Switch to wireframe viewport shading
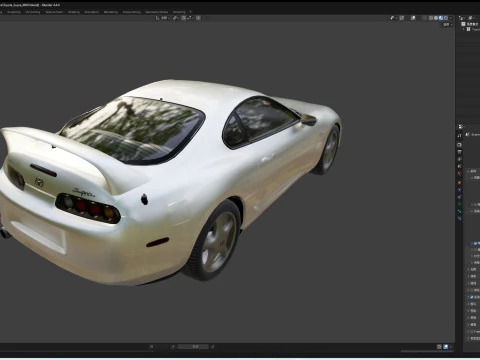This screenshot has height=360, width=480. 431,18
